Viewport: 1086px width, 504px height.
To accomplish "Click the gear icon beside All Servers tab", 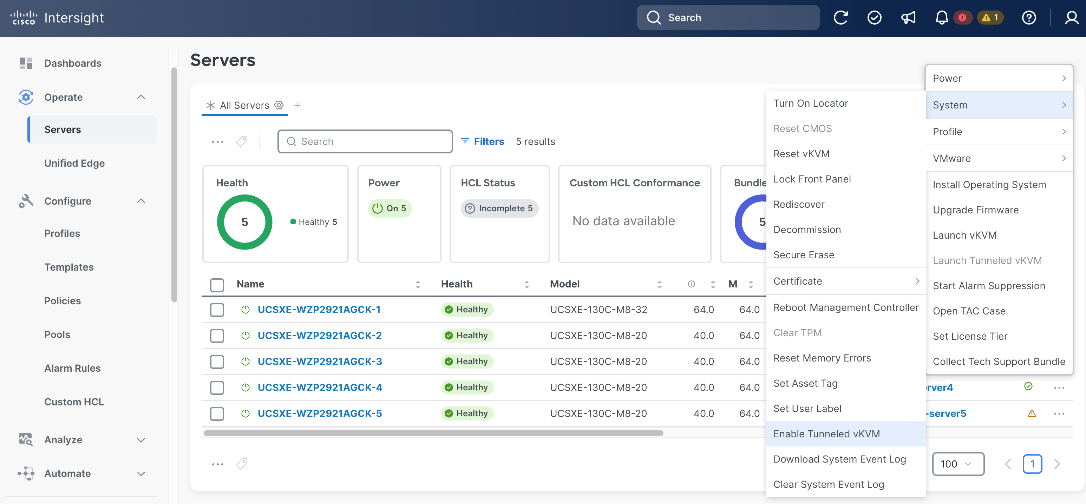I will (x=278, y=105).
